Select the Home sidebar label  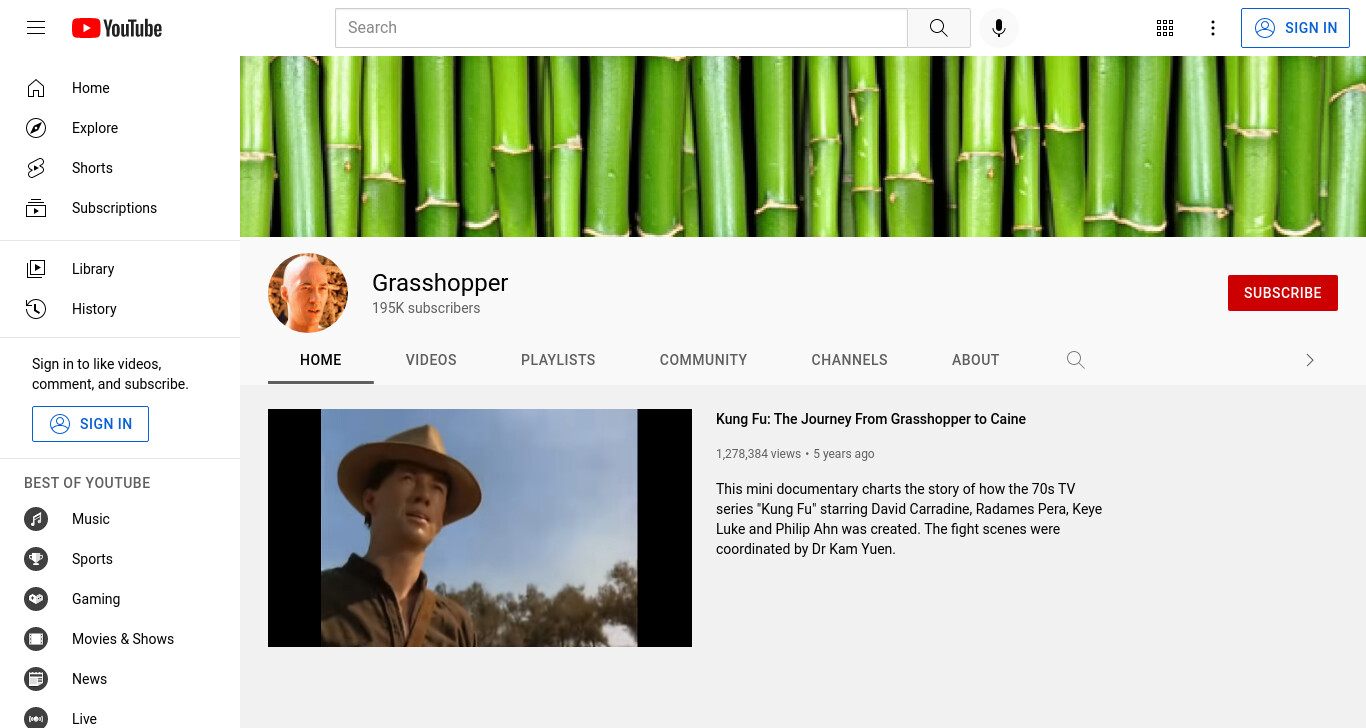(91, 88)
